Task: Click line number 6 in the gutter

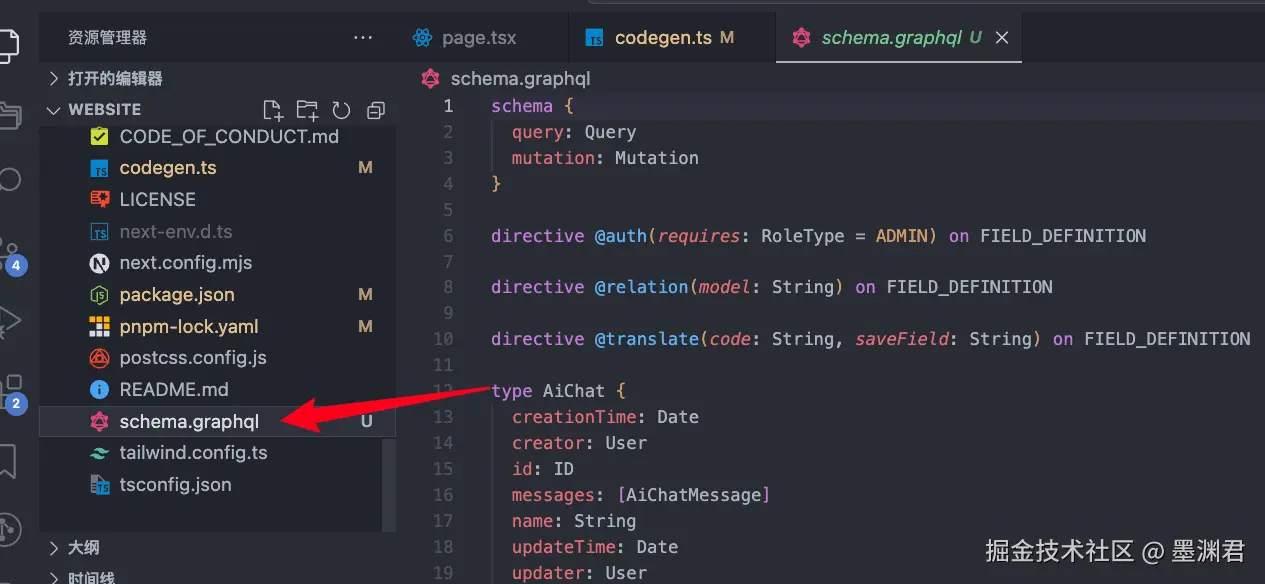Action: click(x=448, y=236)
